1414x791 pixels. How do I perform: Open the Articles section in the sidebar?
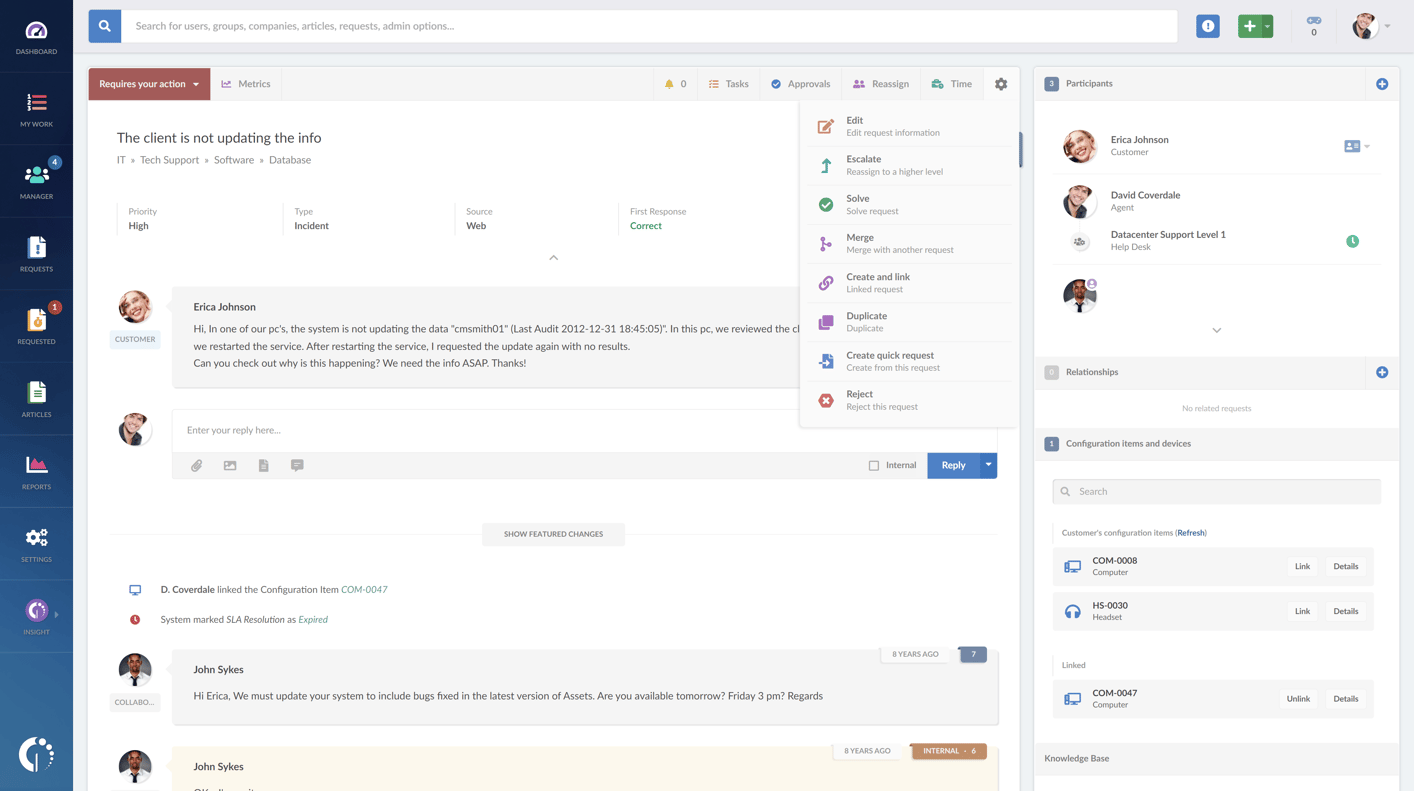click(36, 398)
